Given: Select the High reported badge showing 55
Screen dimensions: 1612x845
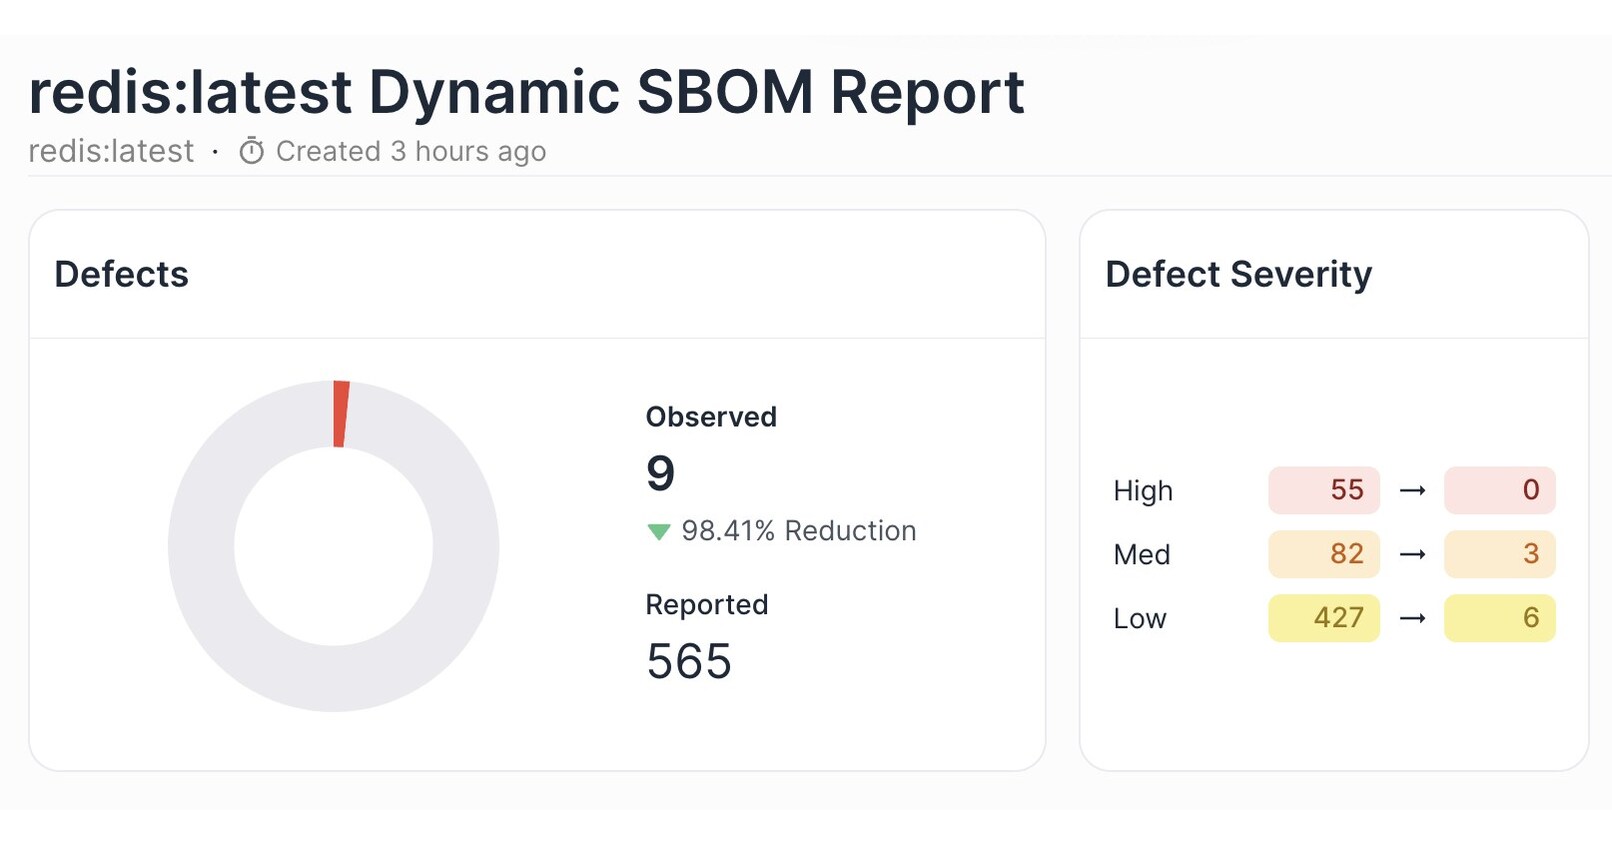Looking at the screenshot, I should pos(1323,490).
